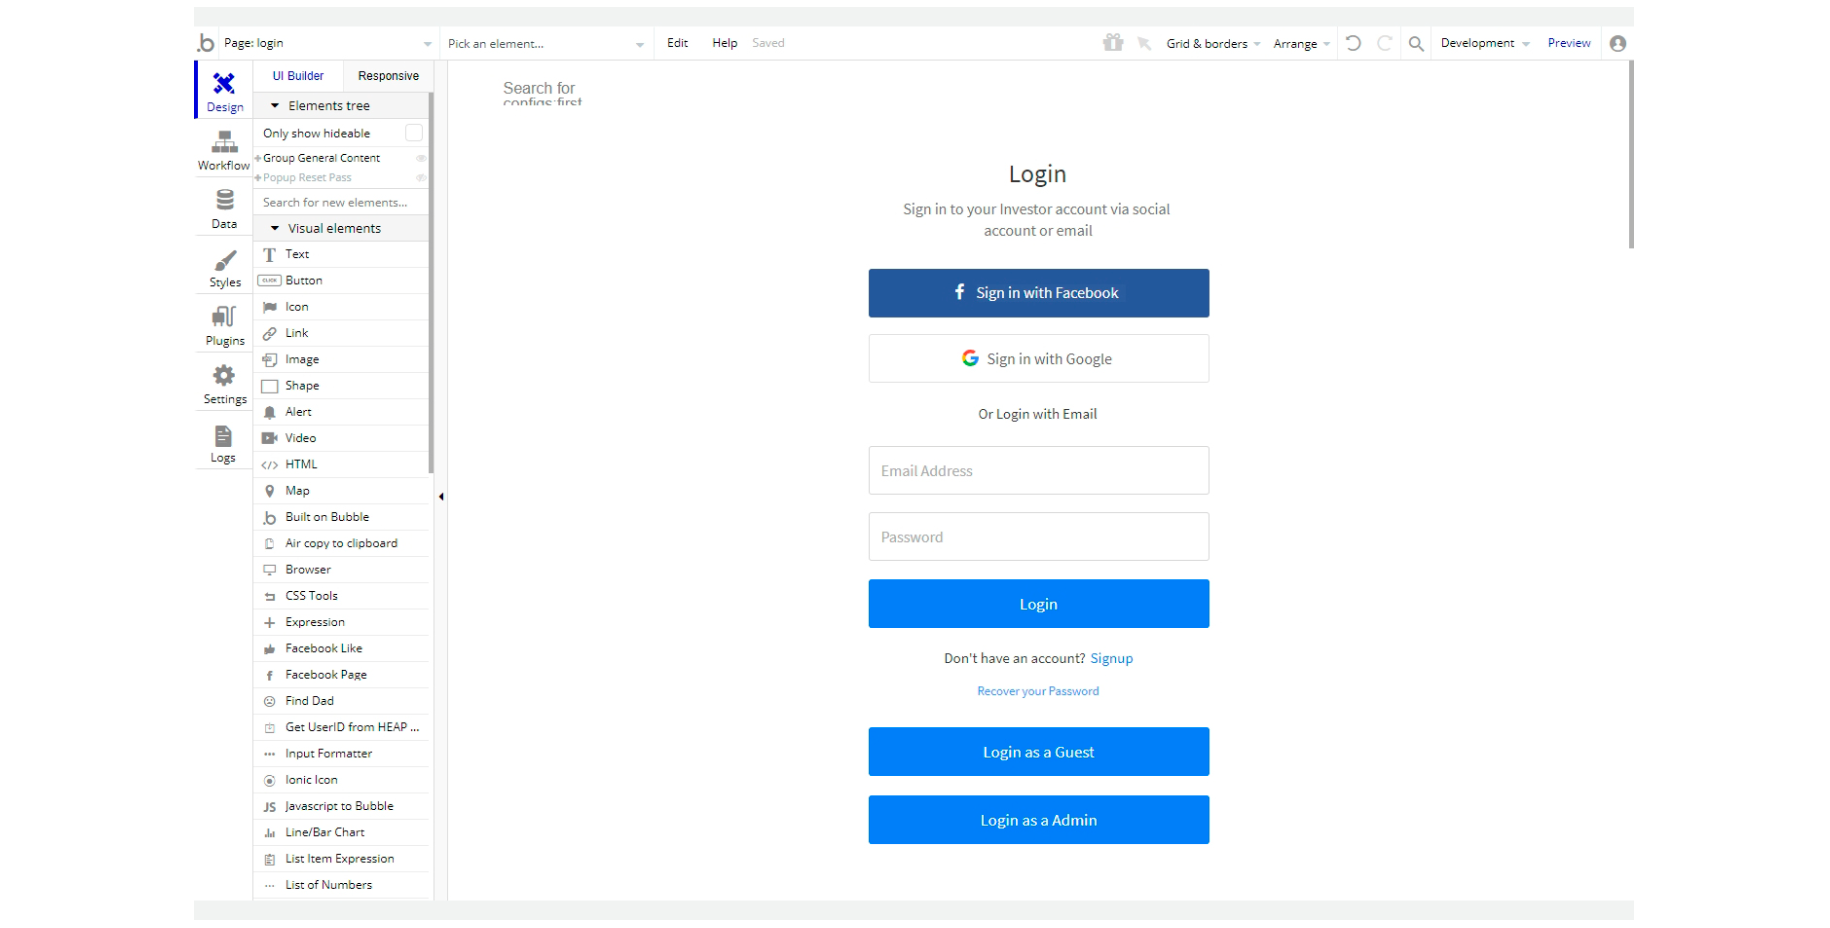Image resolution: width=1830 pixels, height=928 pixels.
Task: Open the Data section
Action: click(224, 209)
